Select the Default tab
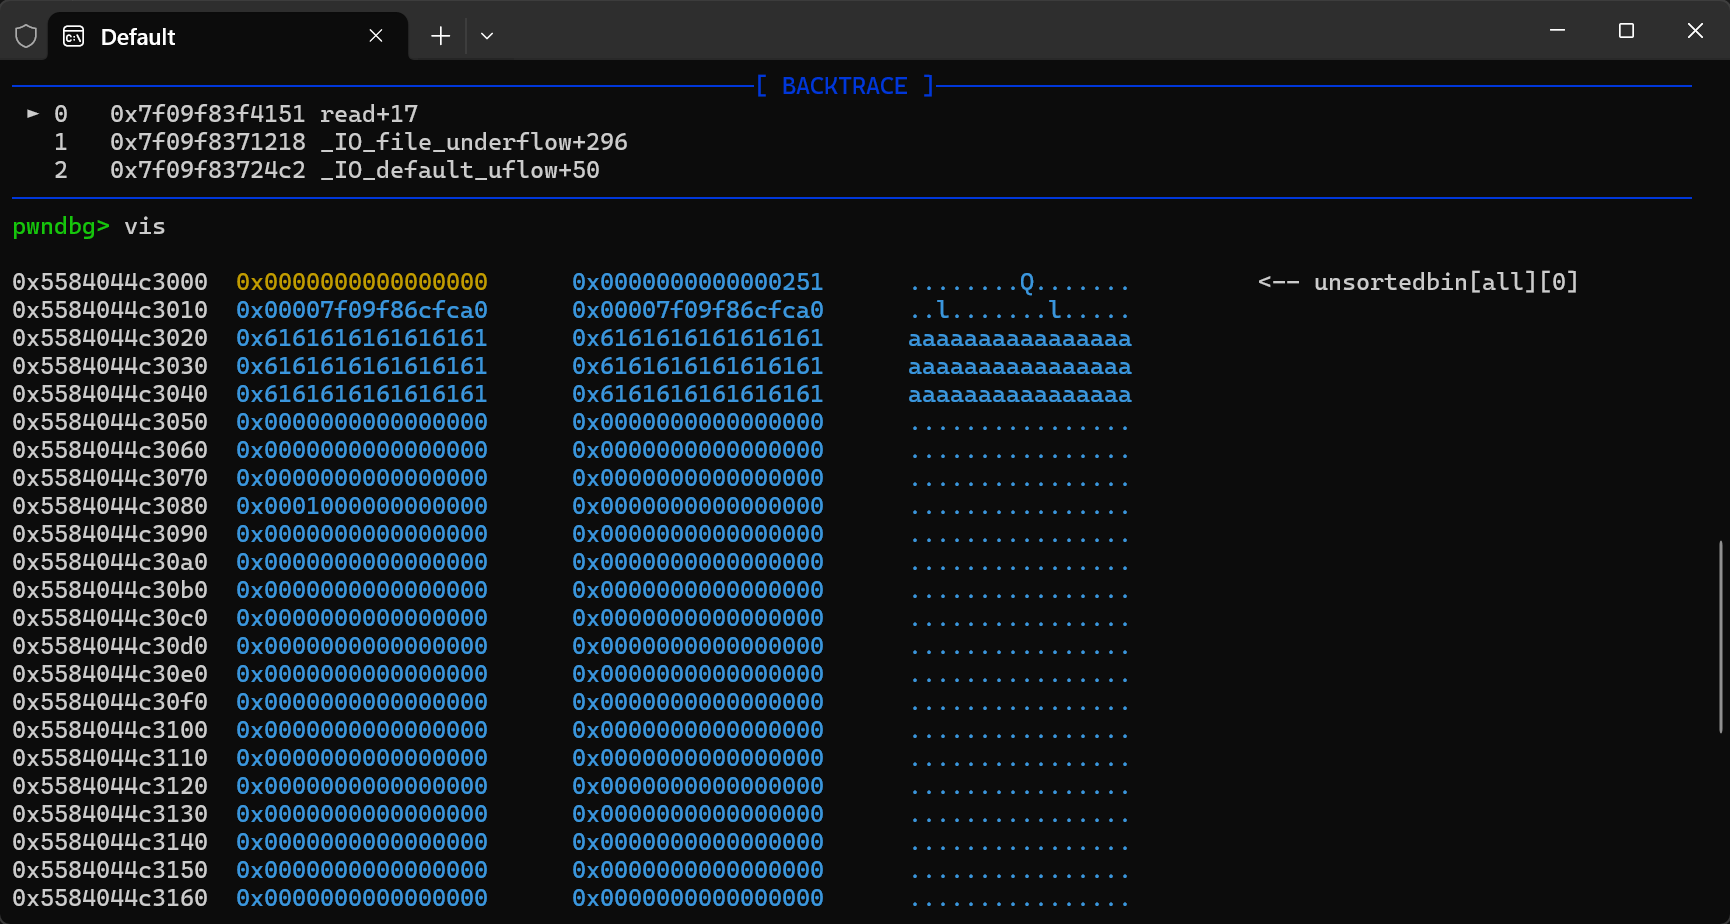Screen dimensions: 1730x924 point(200,37)
